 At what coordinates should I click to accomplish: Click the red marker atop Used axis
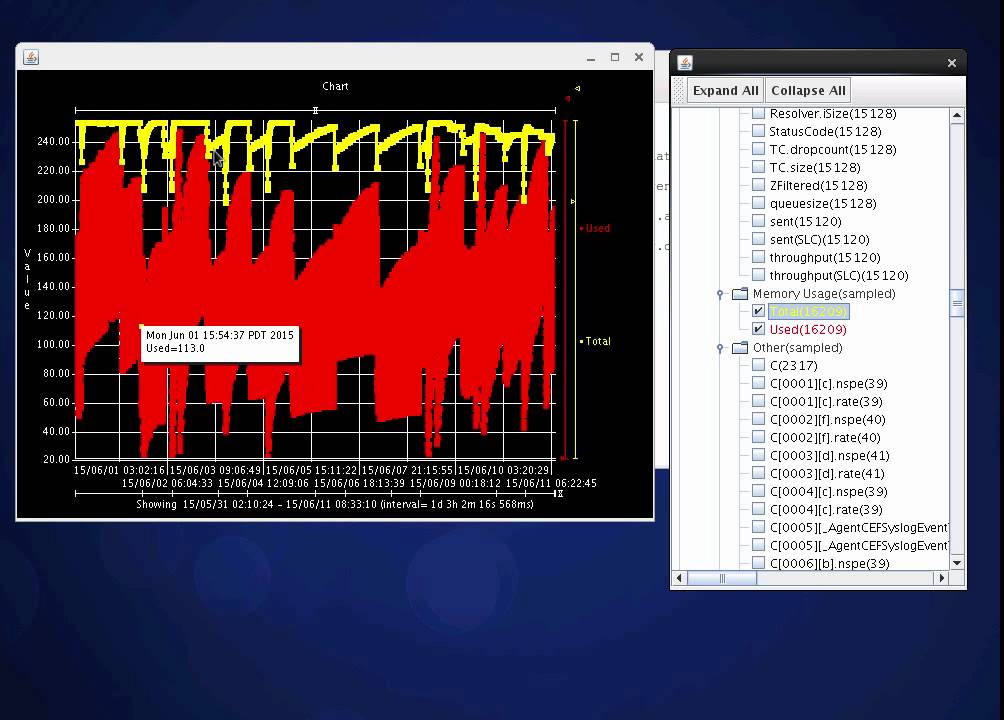point(567,99)
